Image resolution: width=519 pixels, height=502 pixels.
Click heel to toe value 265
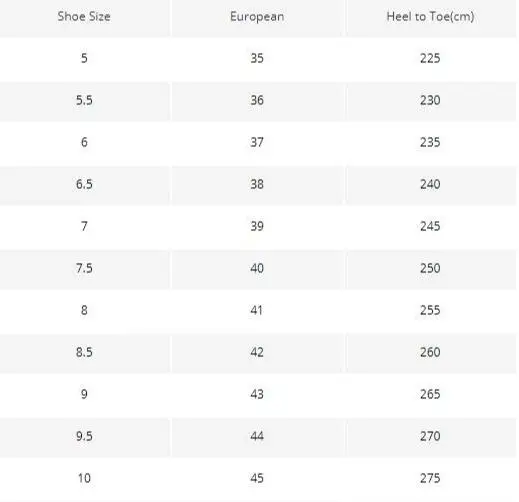coord(430,394)
